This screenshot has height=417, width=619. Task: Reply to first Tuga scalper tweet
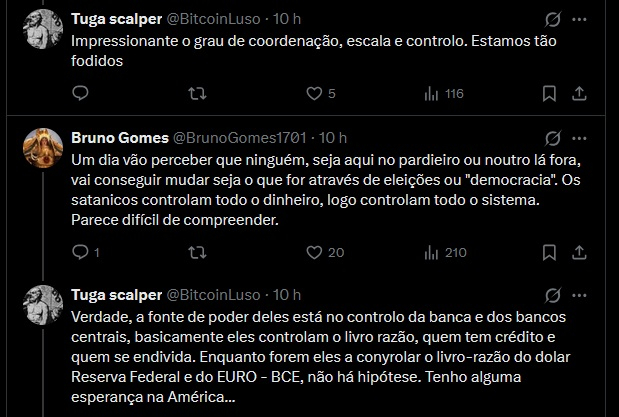(81, 94)
